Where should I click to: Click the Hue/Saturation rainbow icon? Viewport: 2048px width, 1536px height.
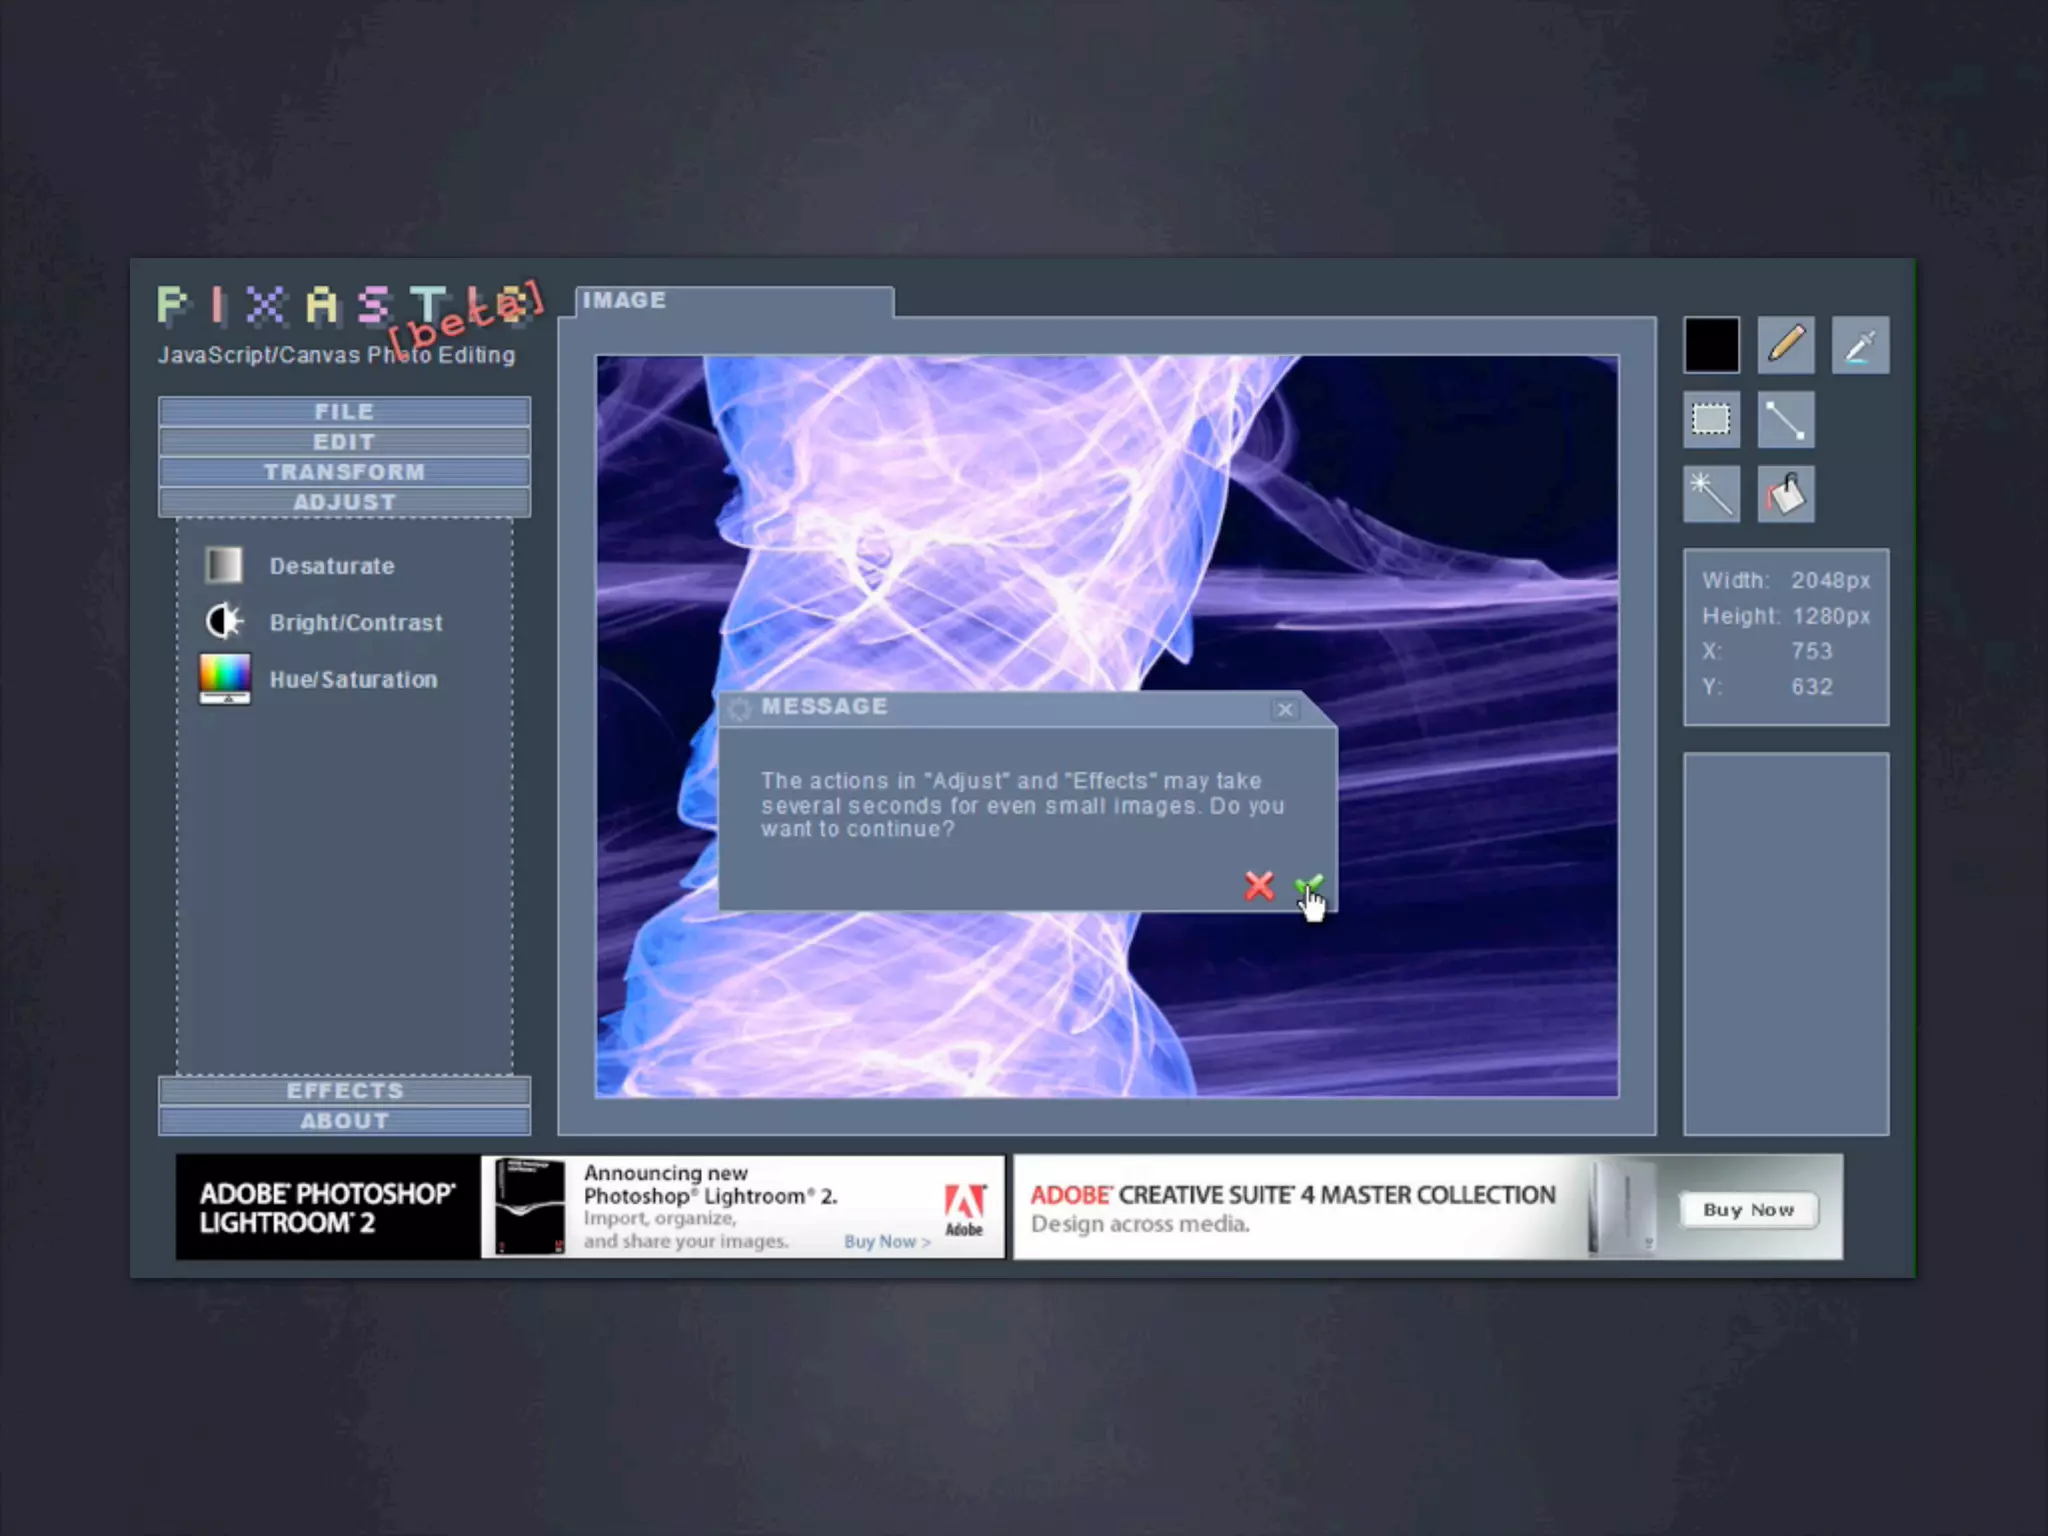pos(225,678)
